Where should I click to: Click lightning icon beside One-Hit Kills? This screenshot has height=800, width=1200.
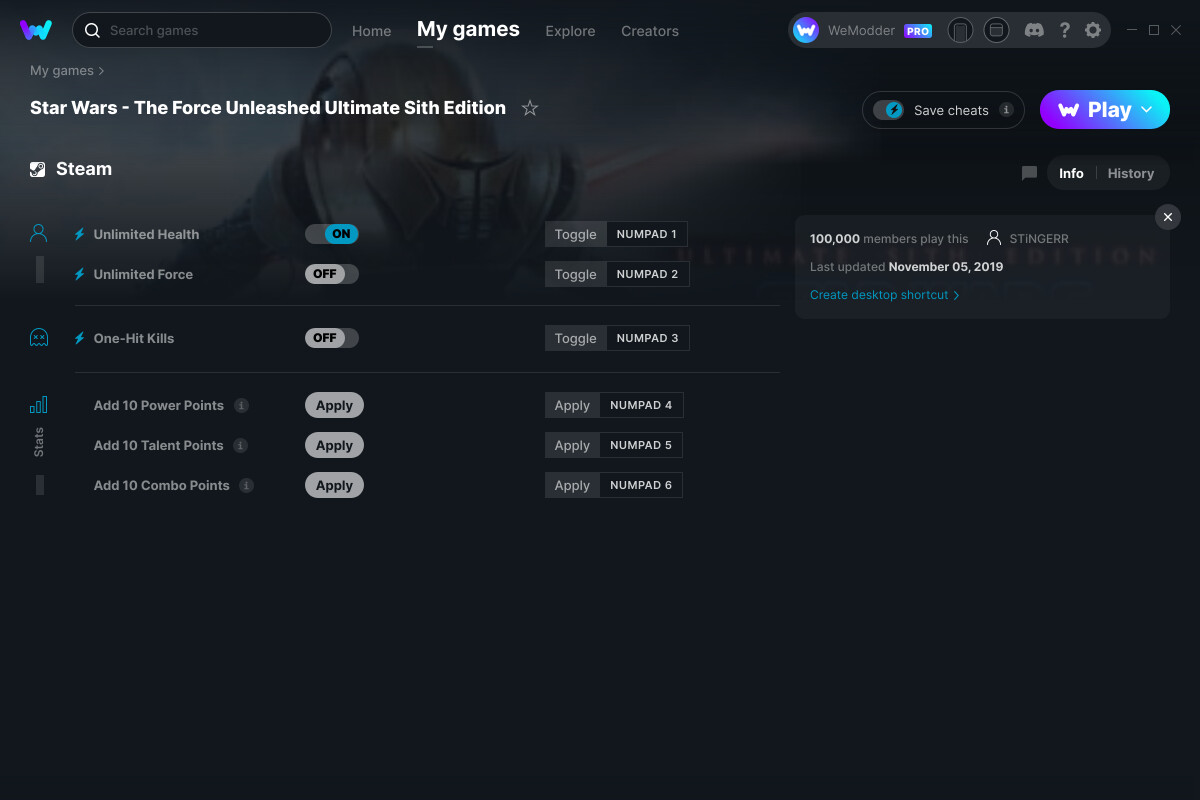click(80, 338)
